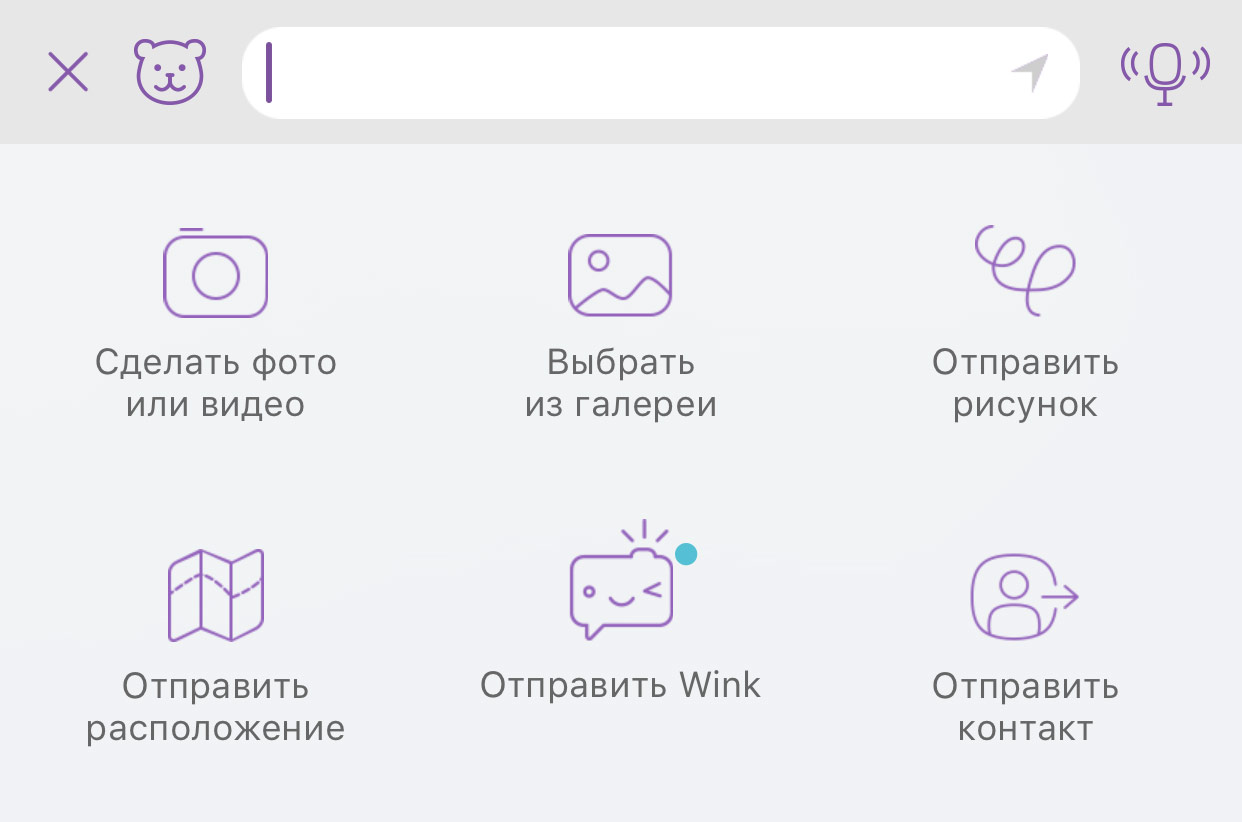Open the bear sticker panel
This screenshot has width=1242, height=822.
pyautogui.click(x=170, y=71)
